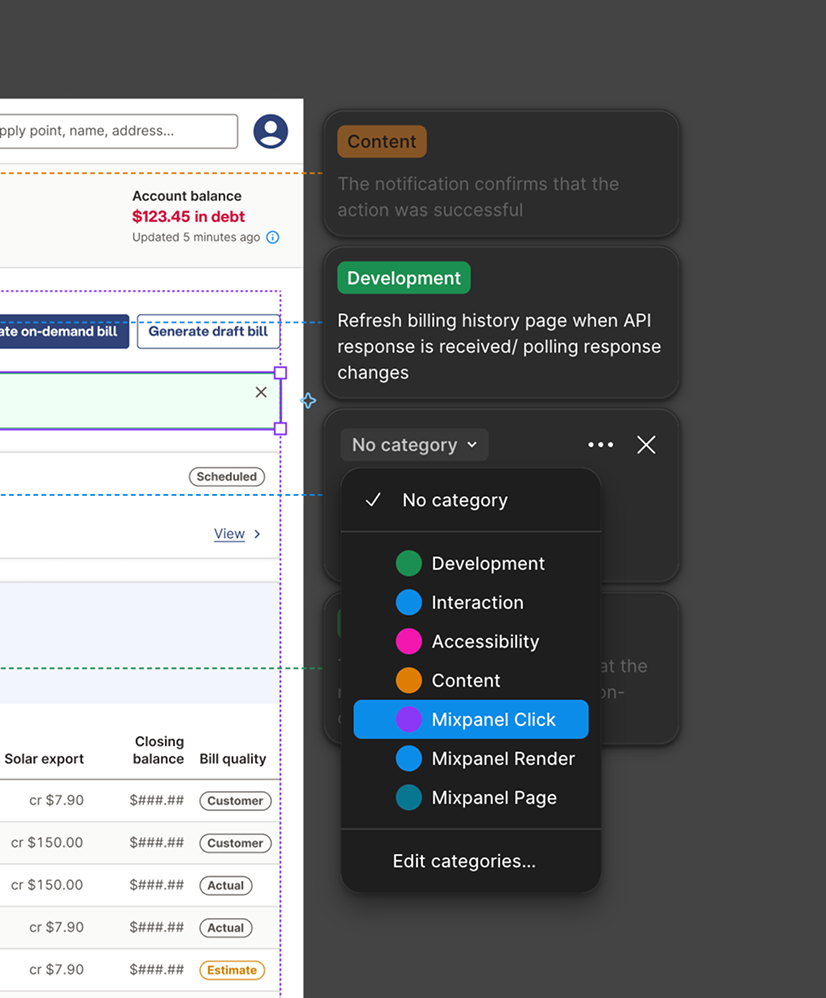Click the sparkle icon beside the selected frame
Viewport: 826px width, 998px height.
308,401
